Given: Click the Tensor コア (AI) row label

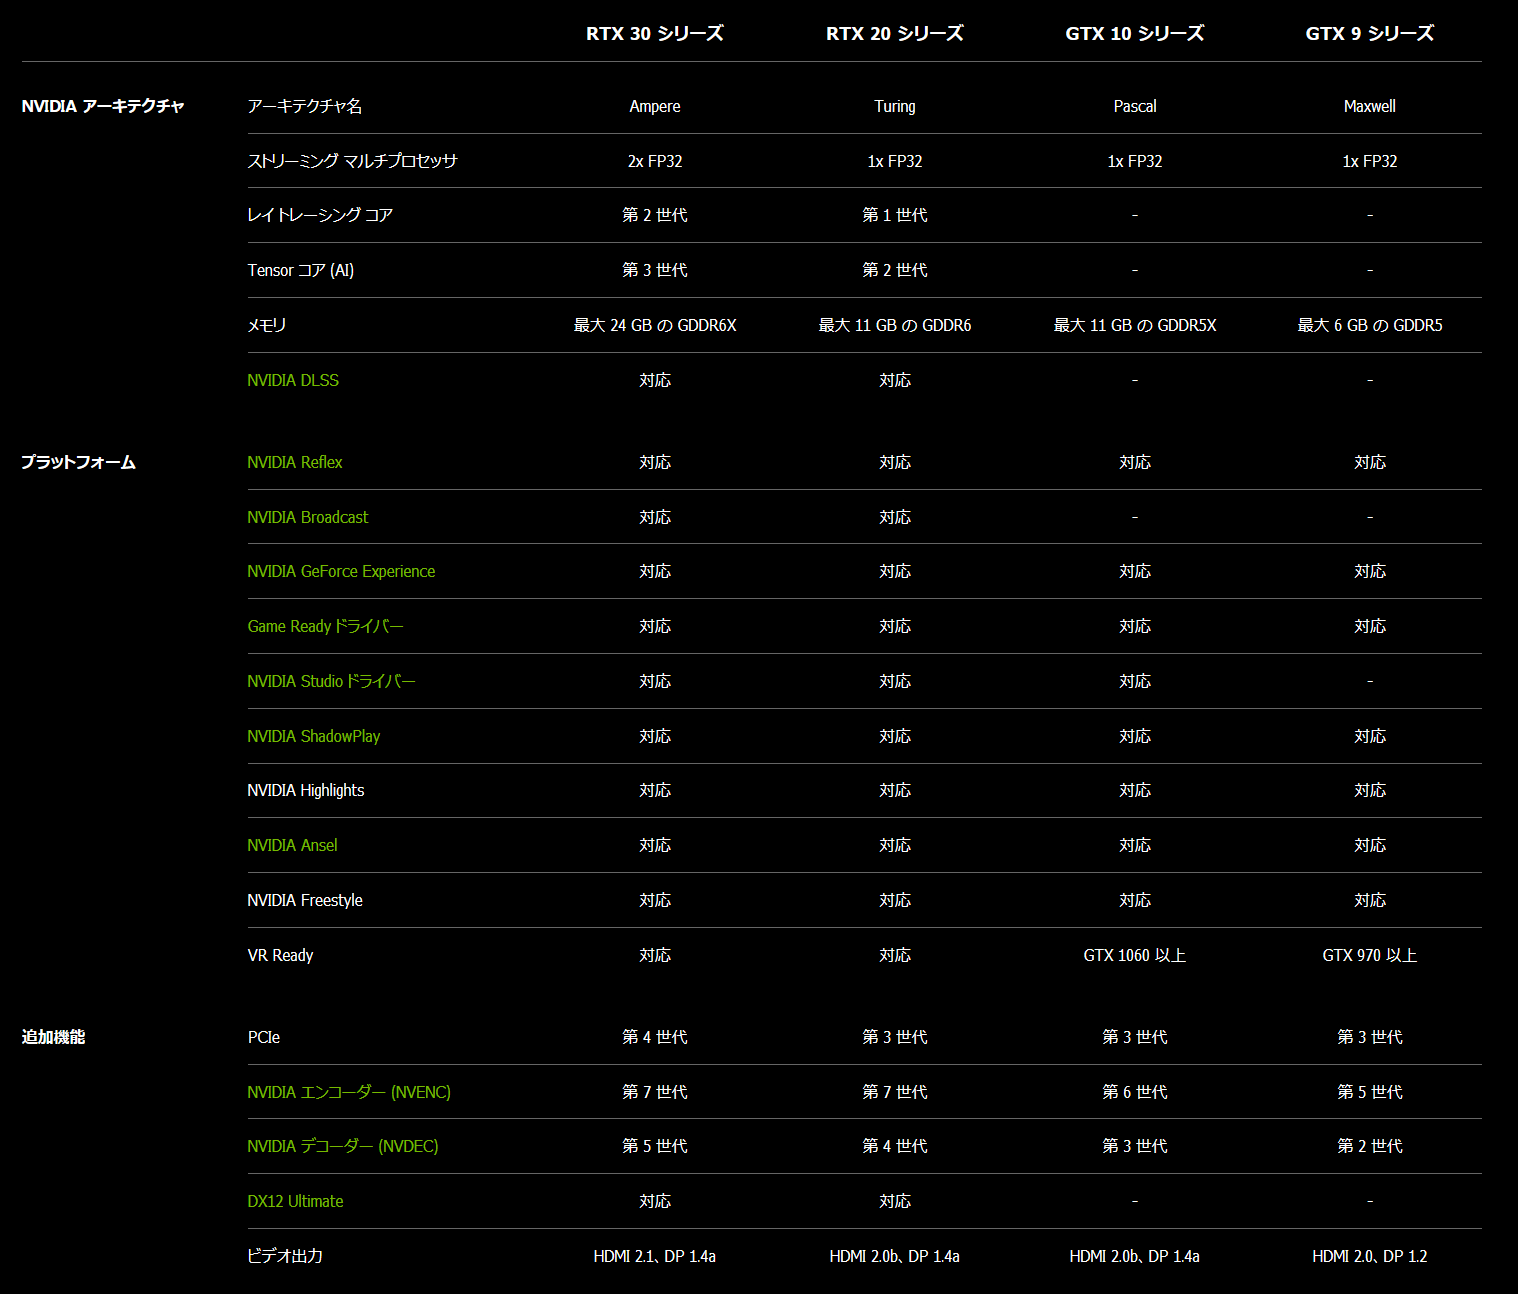Looking at the screenshot, I should 301,270.
